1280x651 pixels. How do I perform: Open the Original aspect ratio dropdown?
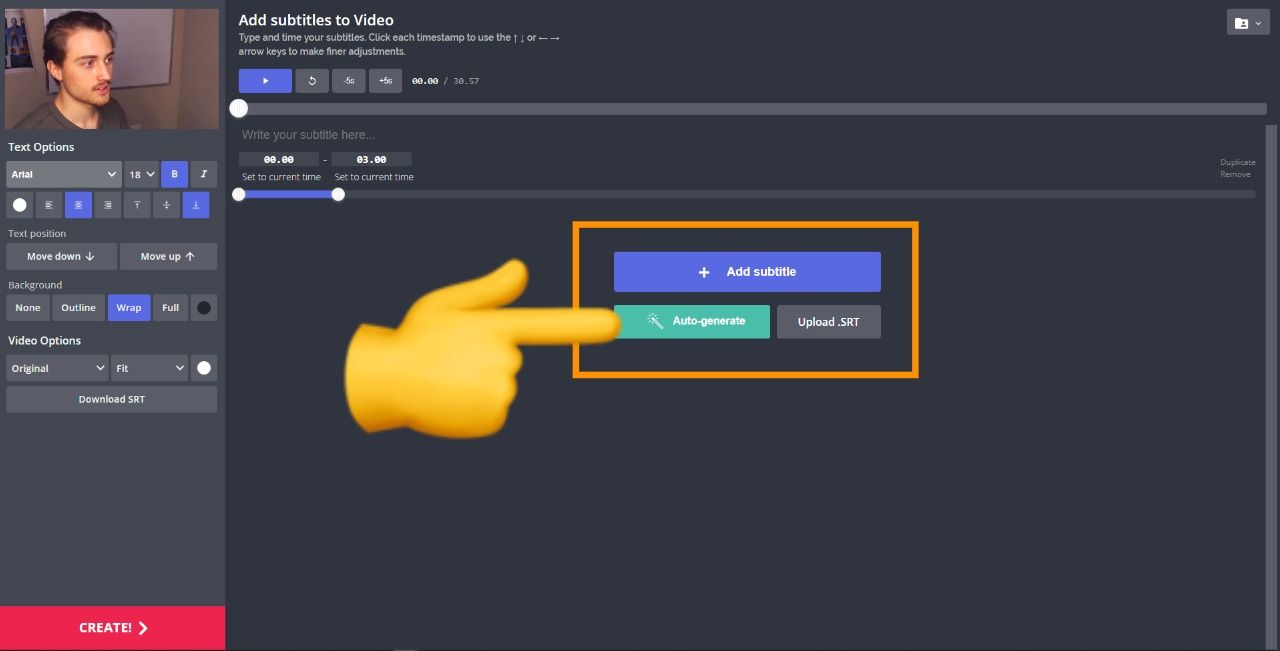(x=57, y=368)
